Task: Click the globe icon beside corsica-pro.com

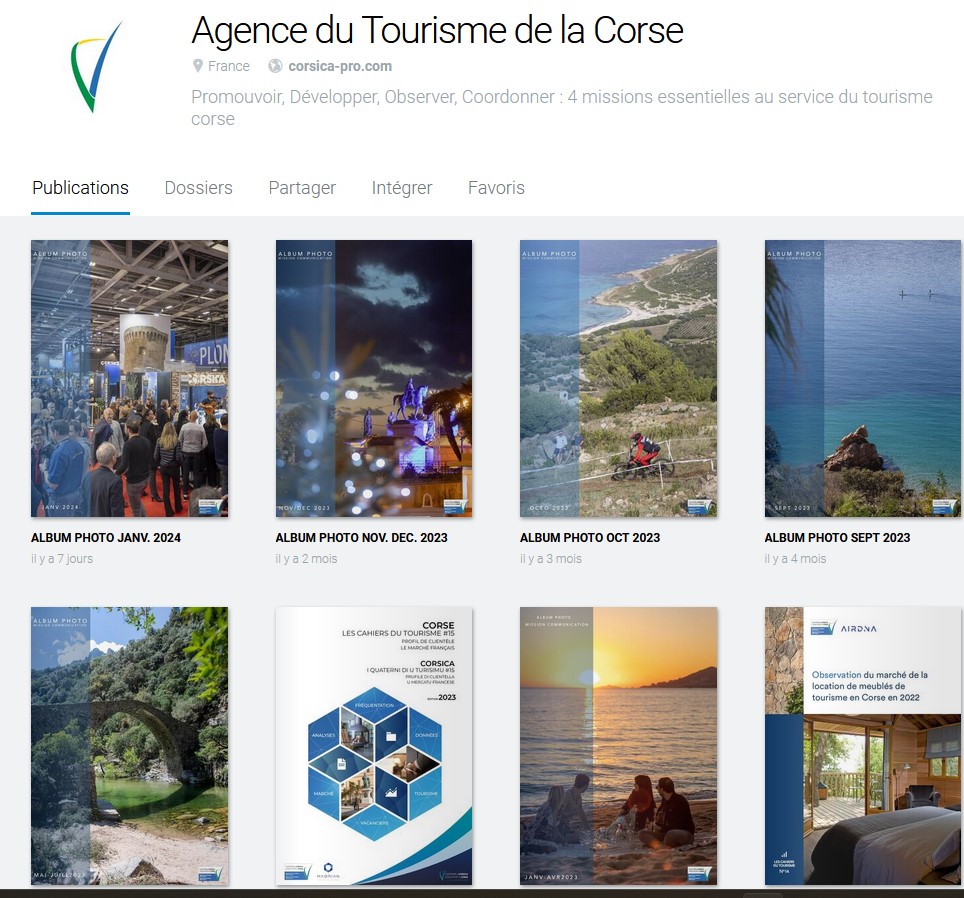Action: [275, 66]
